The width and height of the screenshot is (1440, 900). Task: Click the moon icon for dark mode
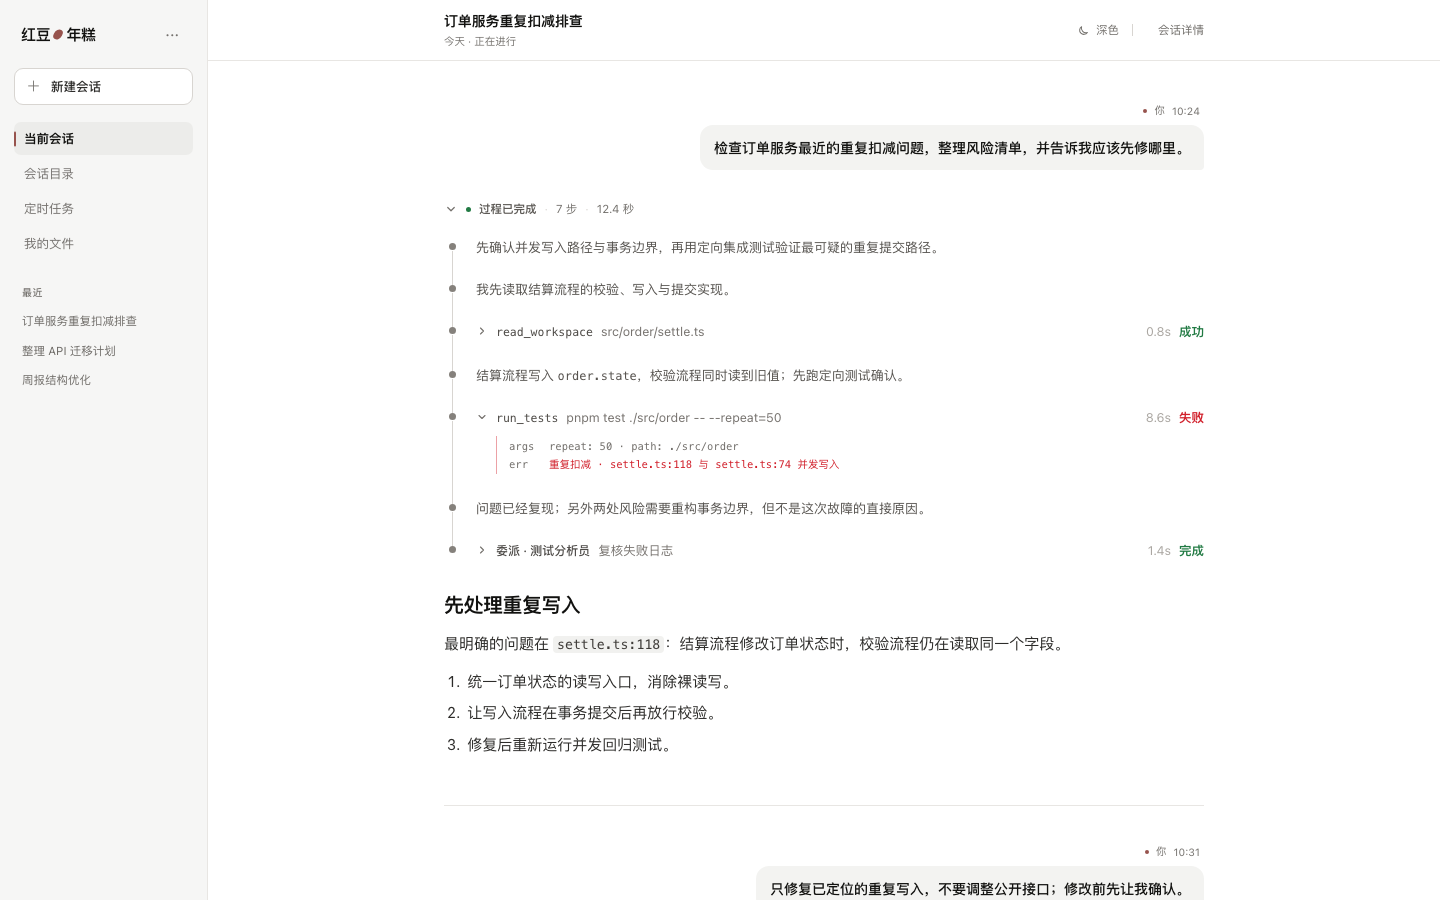pyautogui.click(x=1083, y=31)
